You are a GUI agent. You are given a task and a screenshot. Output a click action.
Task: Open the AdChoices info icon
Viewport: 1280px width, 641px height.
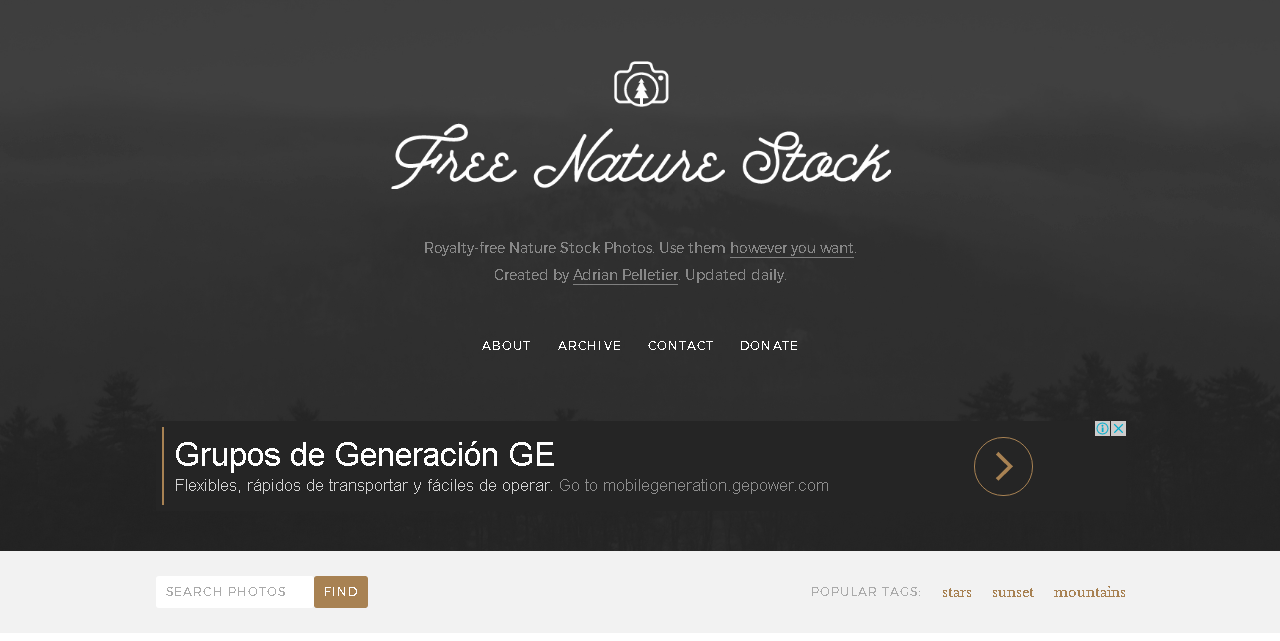click(x=1102, y=428)
